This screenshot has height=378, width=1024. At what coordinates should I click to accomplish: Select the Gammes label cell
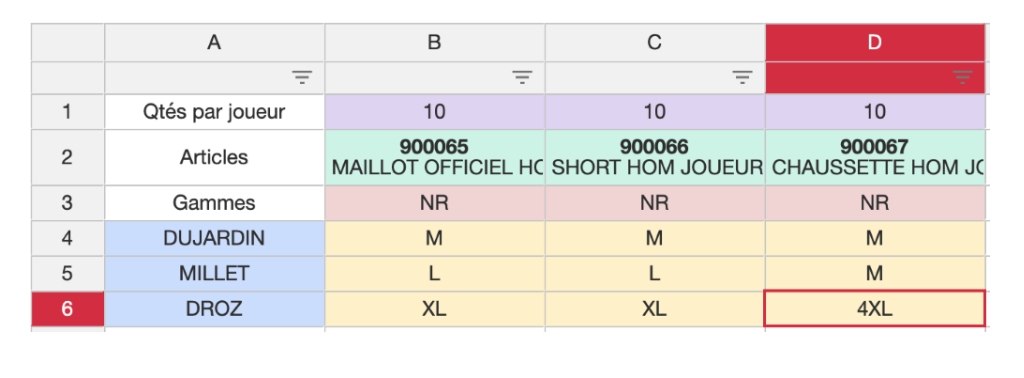pyautogui.click(x=214, y=203)
